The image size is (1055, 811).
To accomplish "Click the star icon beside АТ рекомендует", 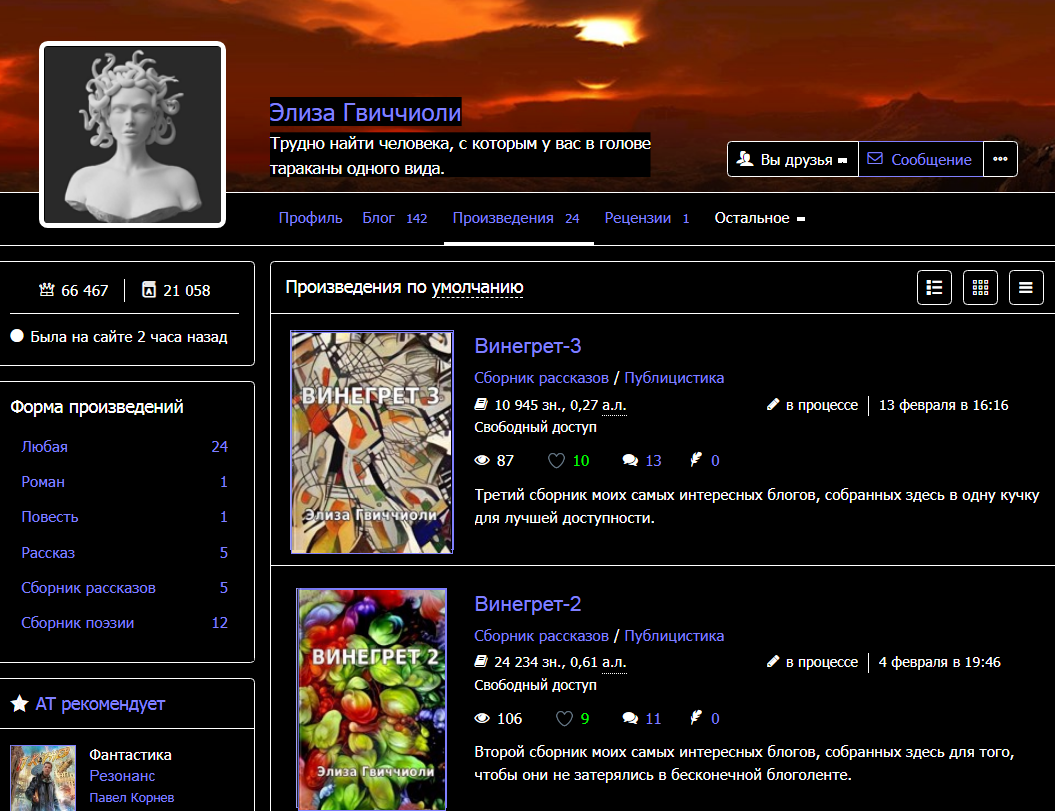I will pyautogui.click(x=20, y=703).
